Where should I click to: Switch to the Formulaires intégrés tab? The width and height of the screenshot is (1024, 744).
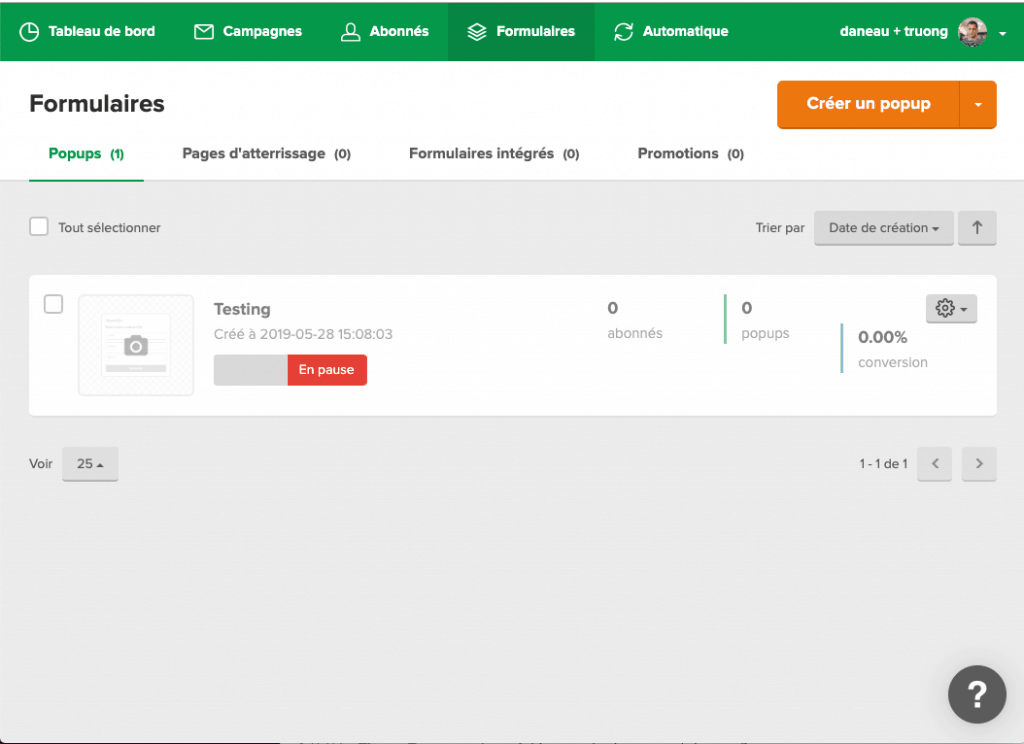[493, 154]
